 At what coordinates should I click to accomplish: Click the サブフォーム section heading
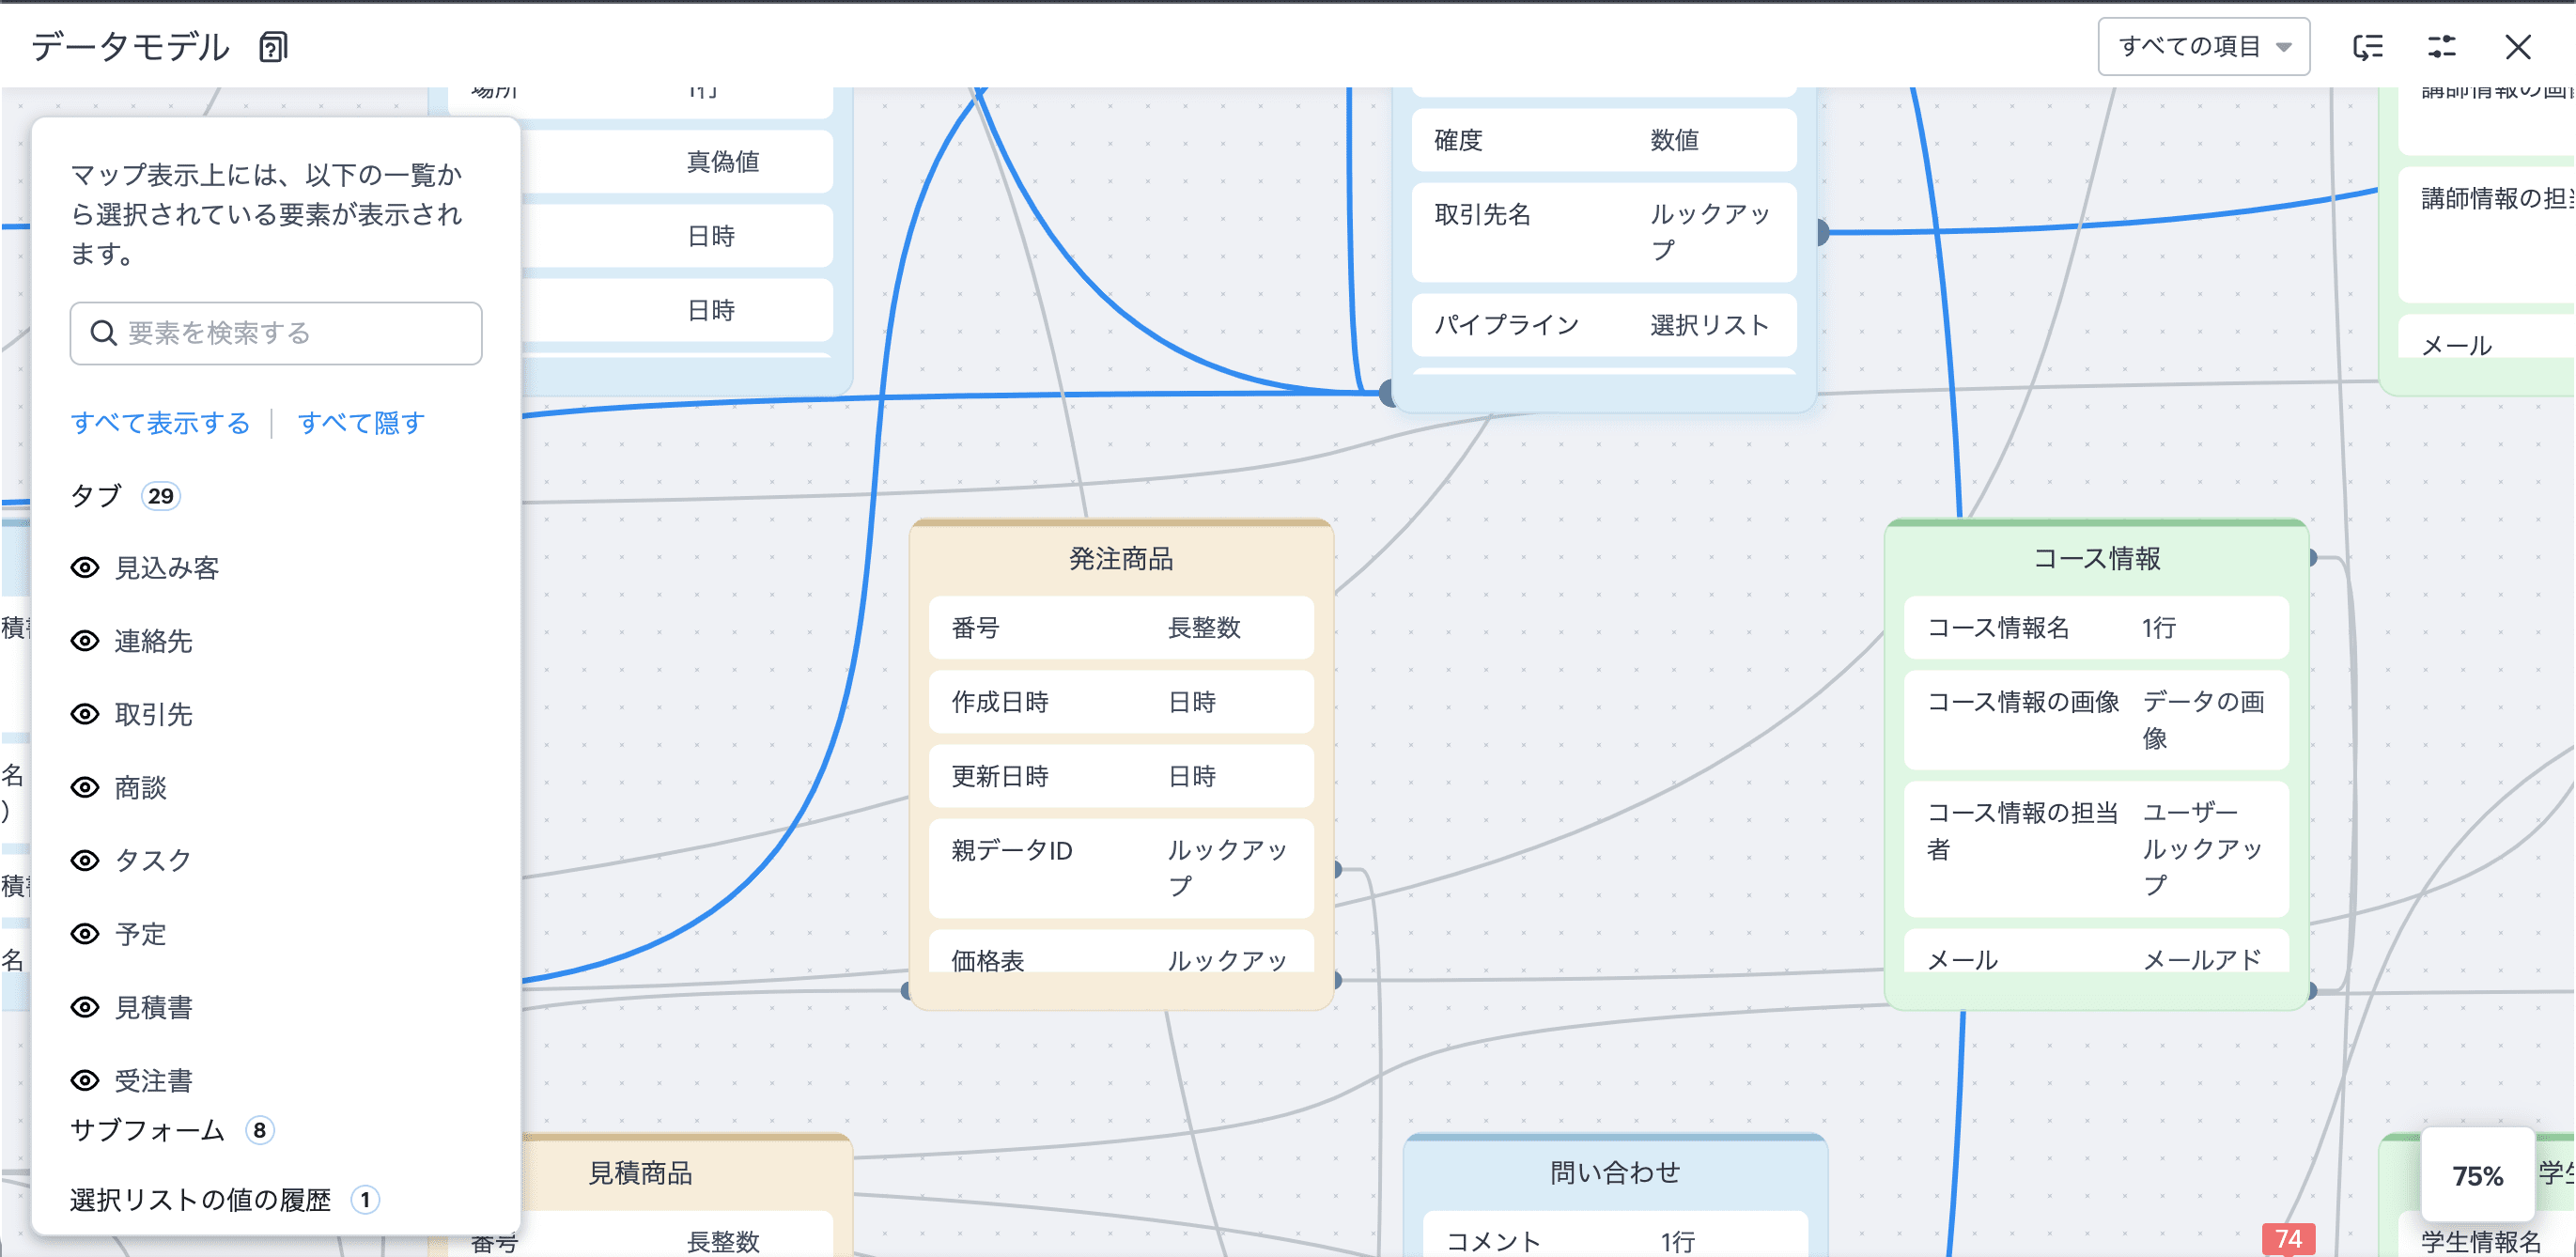148,1130
